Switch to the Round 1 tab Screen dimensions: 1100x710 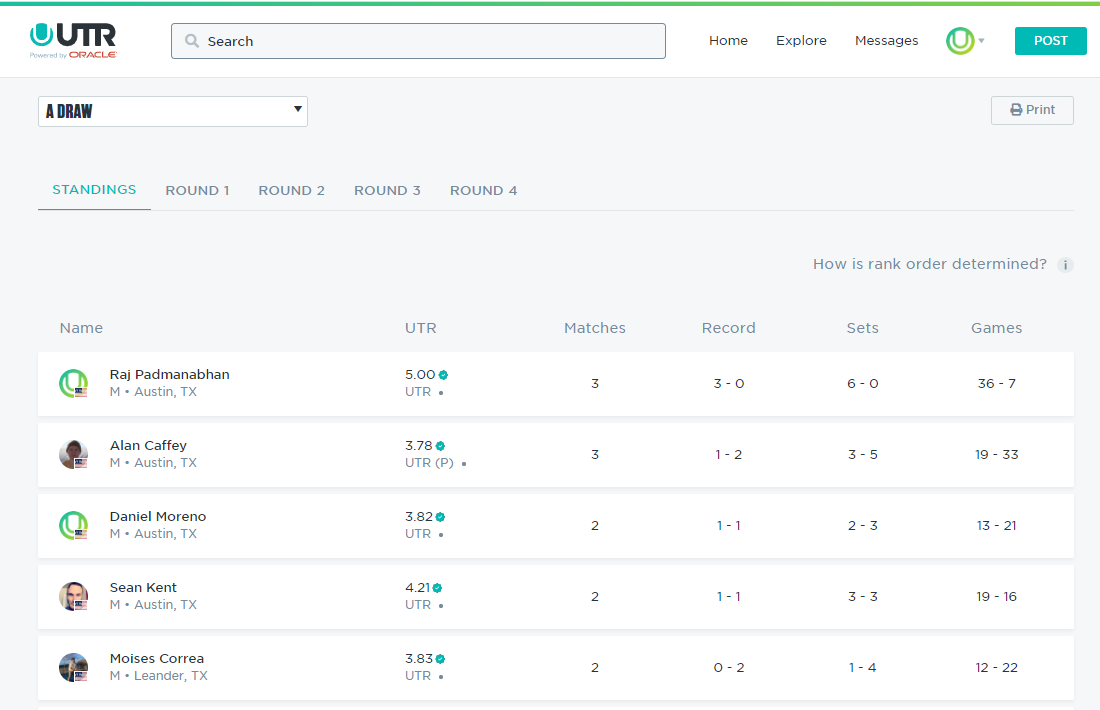point(197,190)
